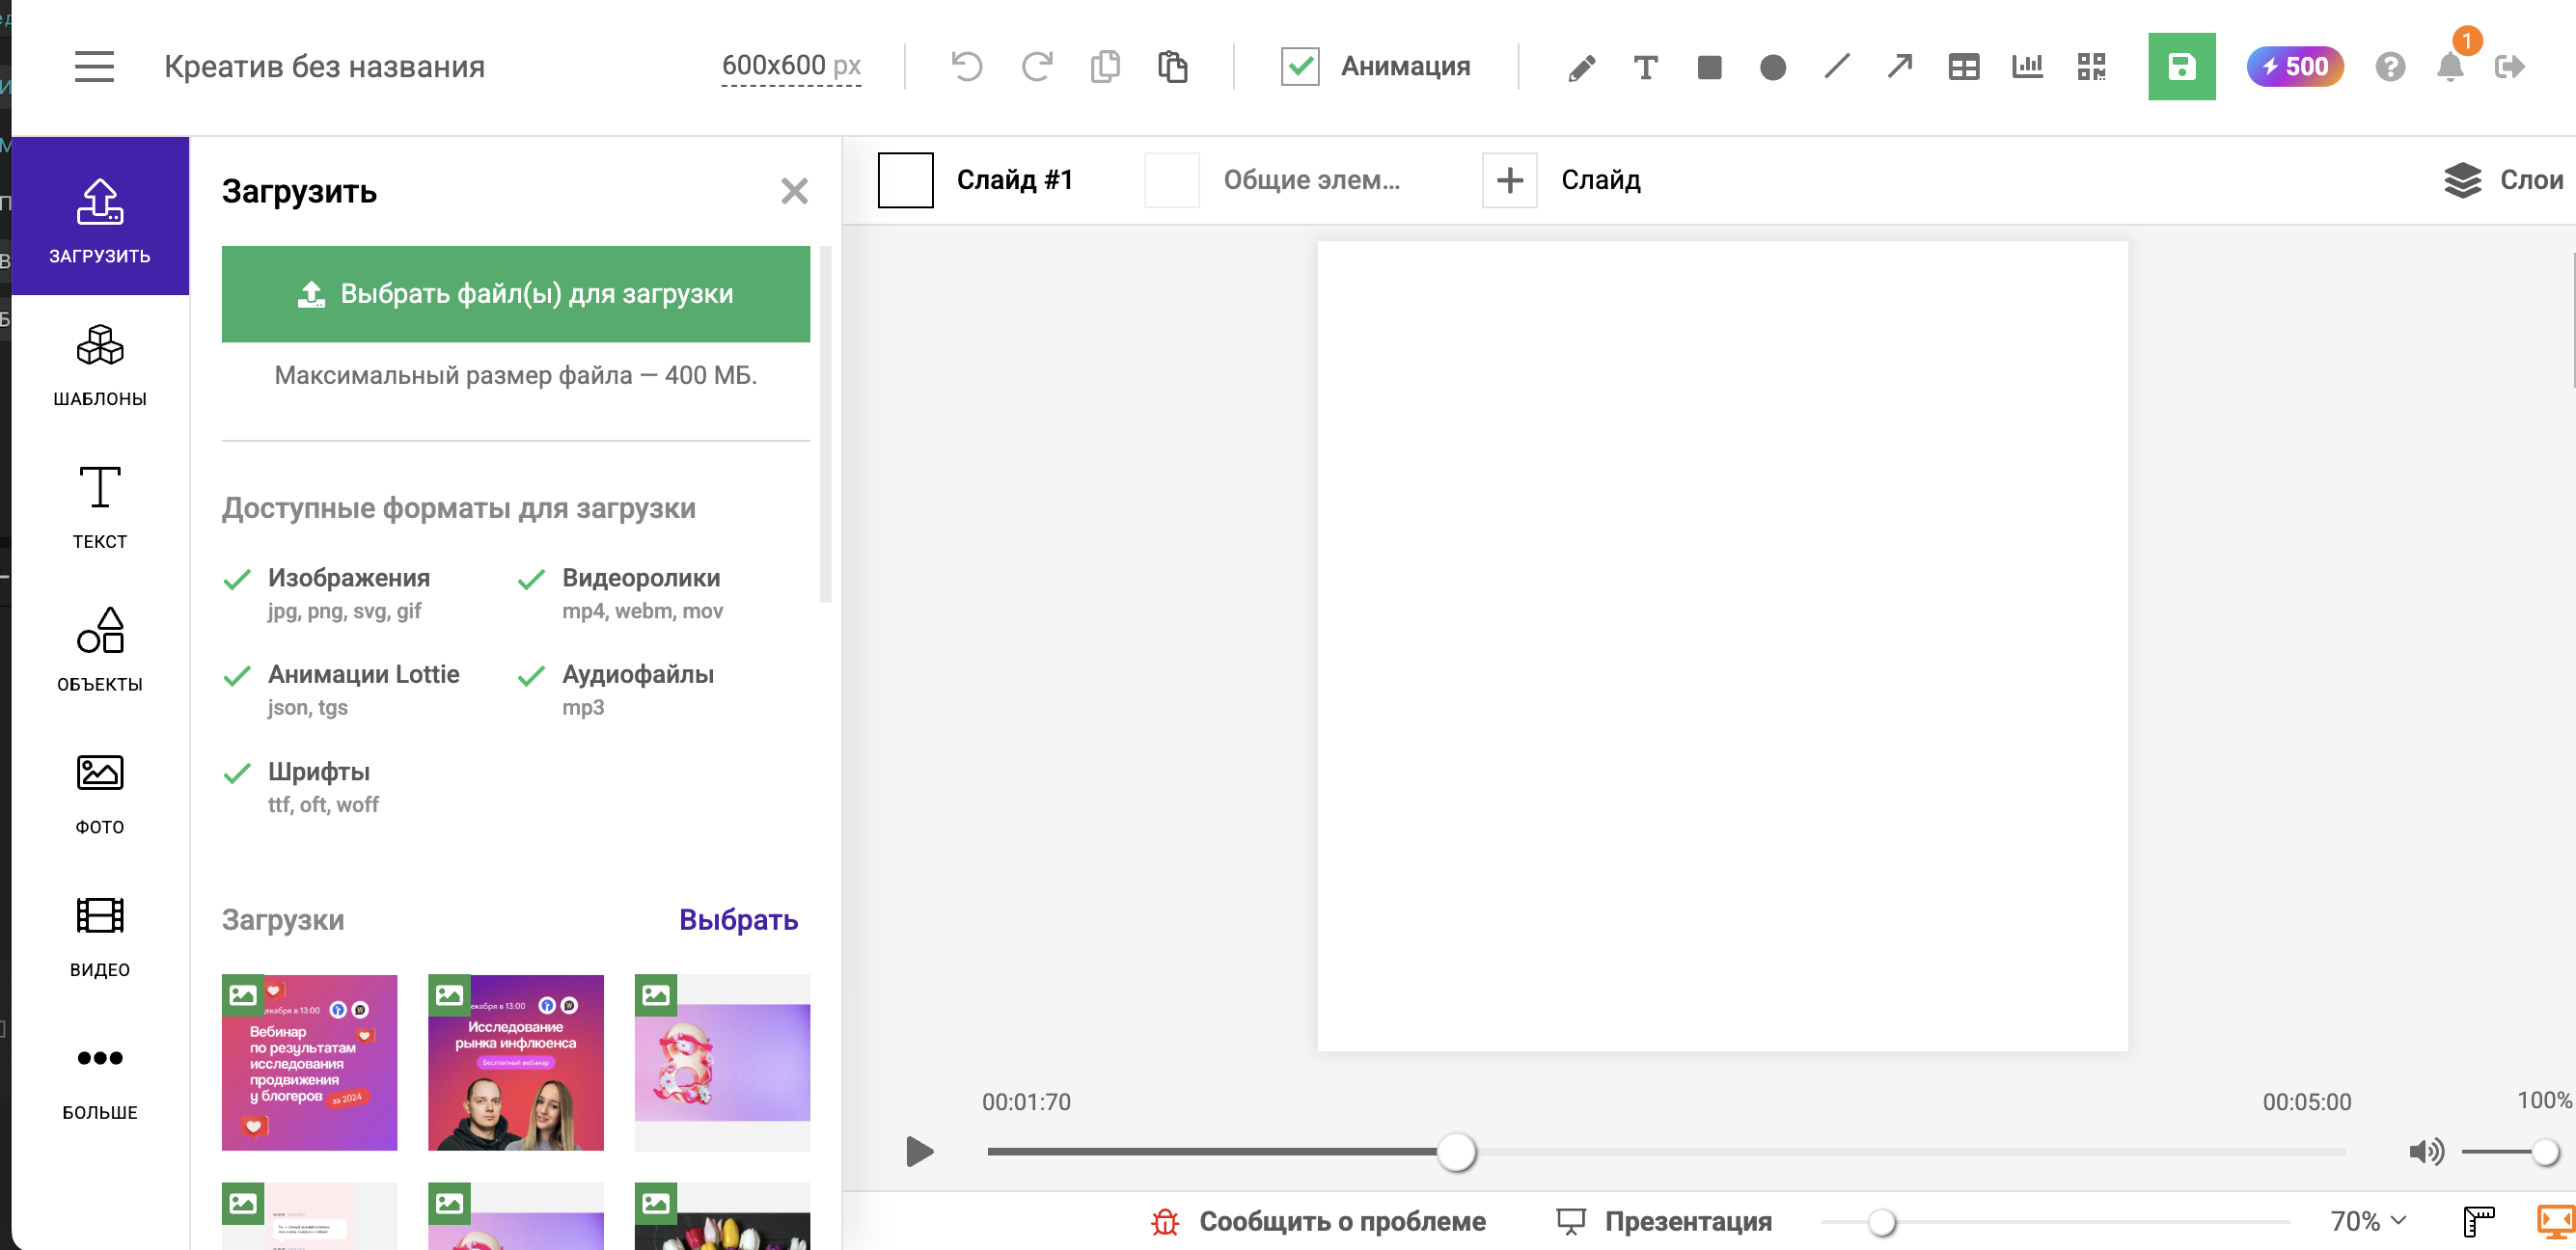Undo the last action
Screen dimensions: 2576x1250
click(966, 67)
